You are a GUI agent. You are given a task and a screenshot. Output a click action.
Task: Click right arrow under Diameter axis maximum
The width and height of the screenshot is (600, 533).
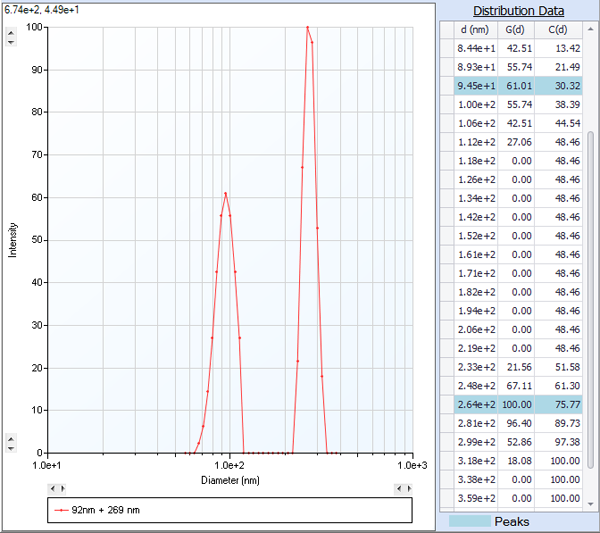pyautogui.click(x=407, y=488)
